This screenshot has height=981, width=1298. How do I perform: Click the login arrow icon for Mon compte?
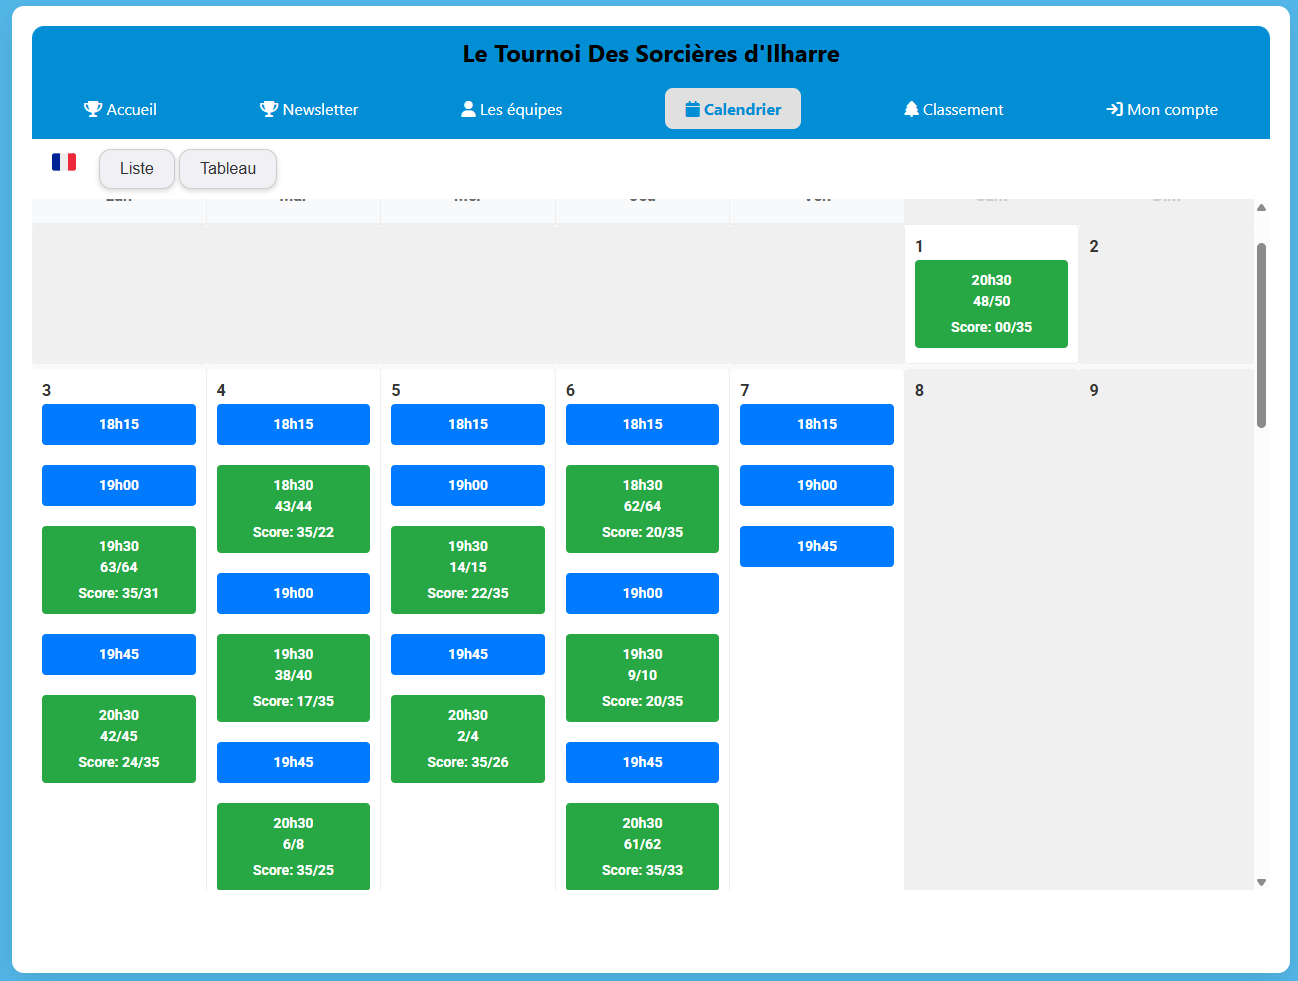[1114, 109]
